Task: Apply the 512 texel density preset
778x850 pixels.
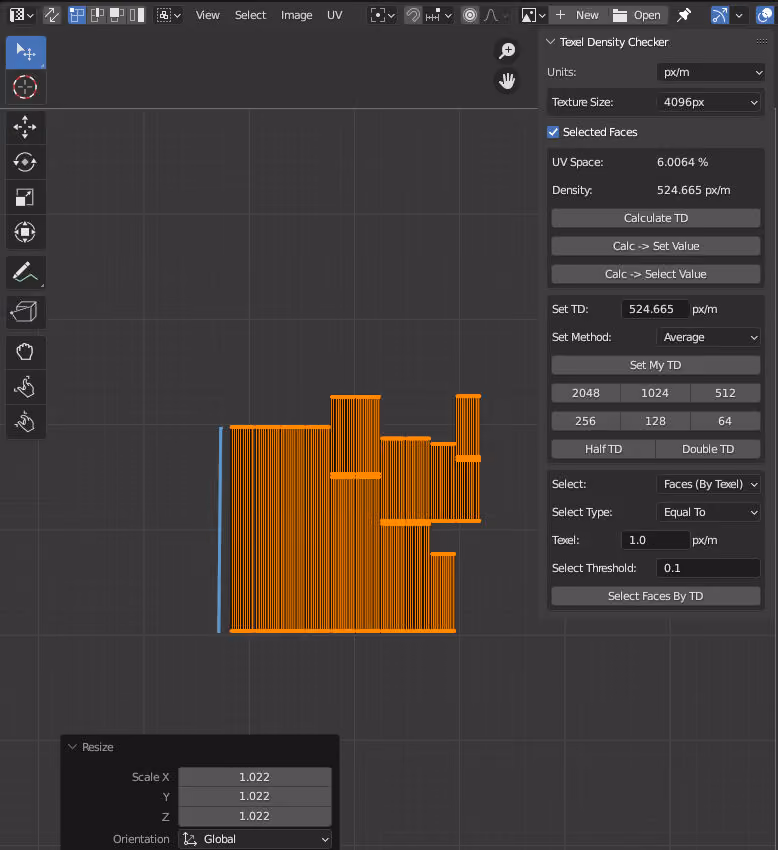Action: point(725,393)
